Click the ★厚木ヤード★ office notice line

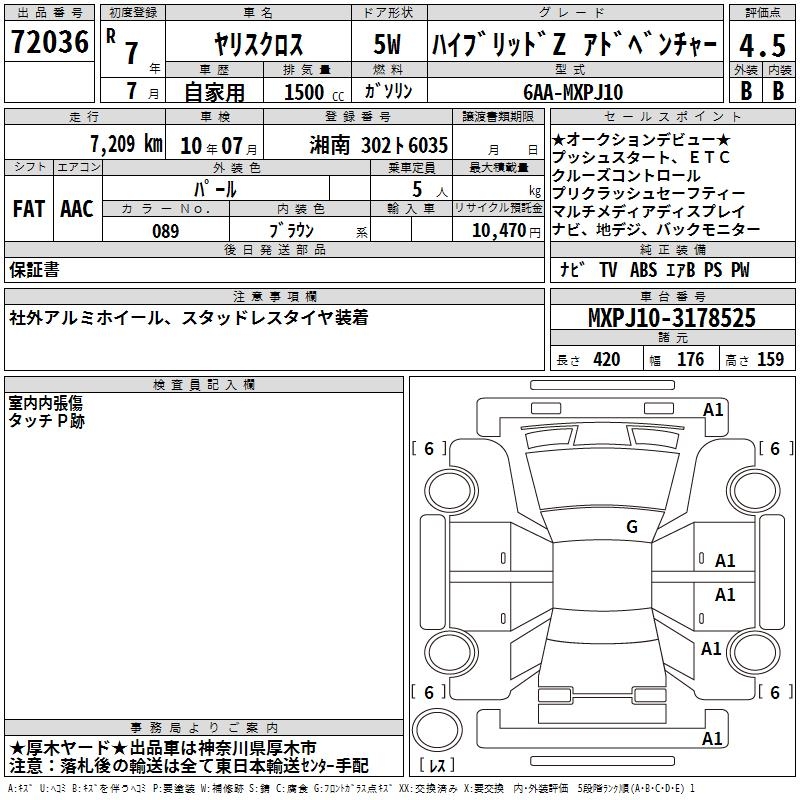pos(163,748)
